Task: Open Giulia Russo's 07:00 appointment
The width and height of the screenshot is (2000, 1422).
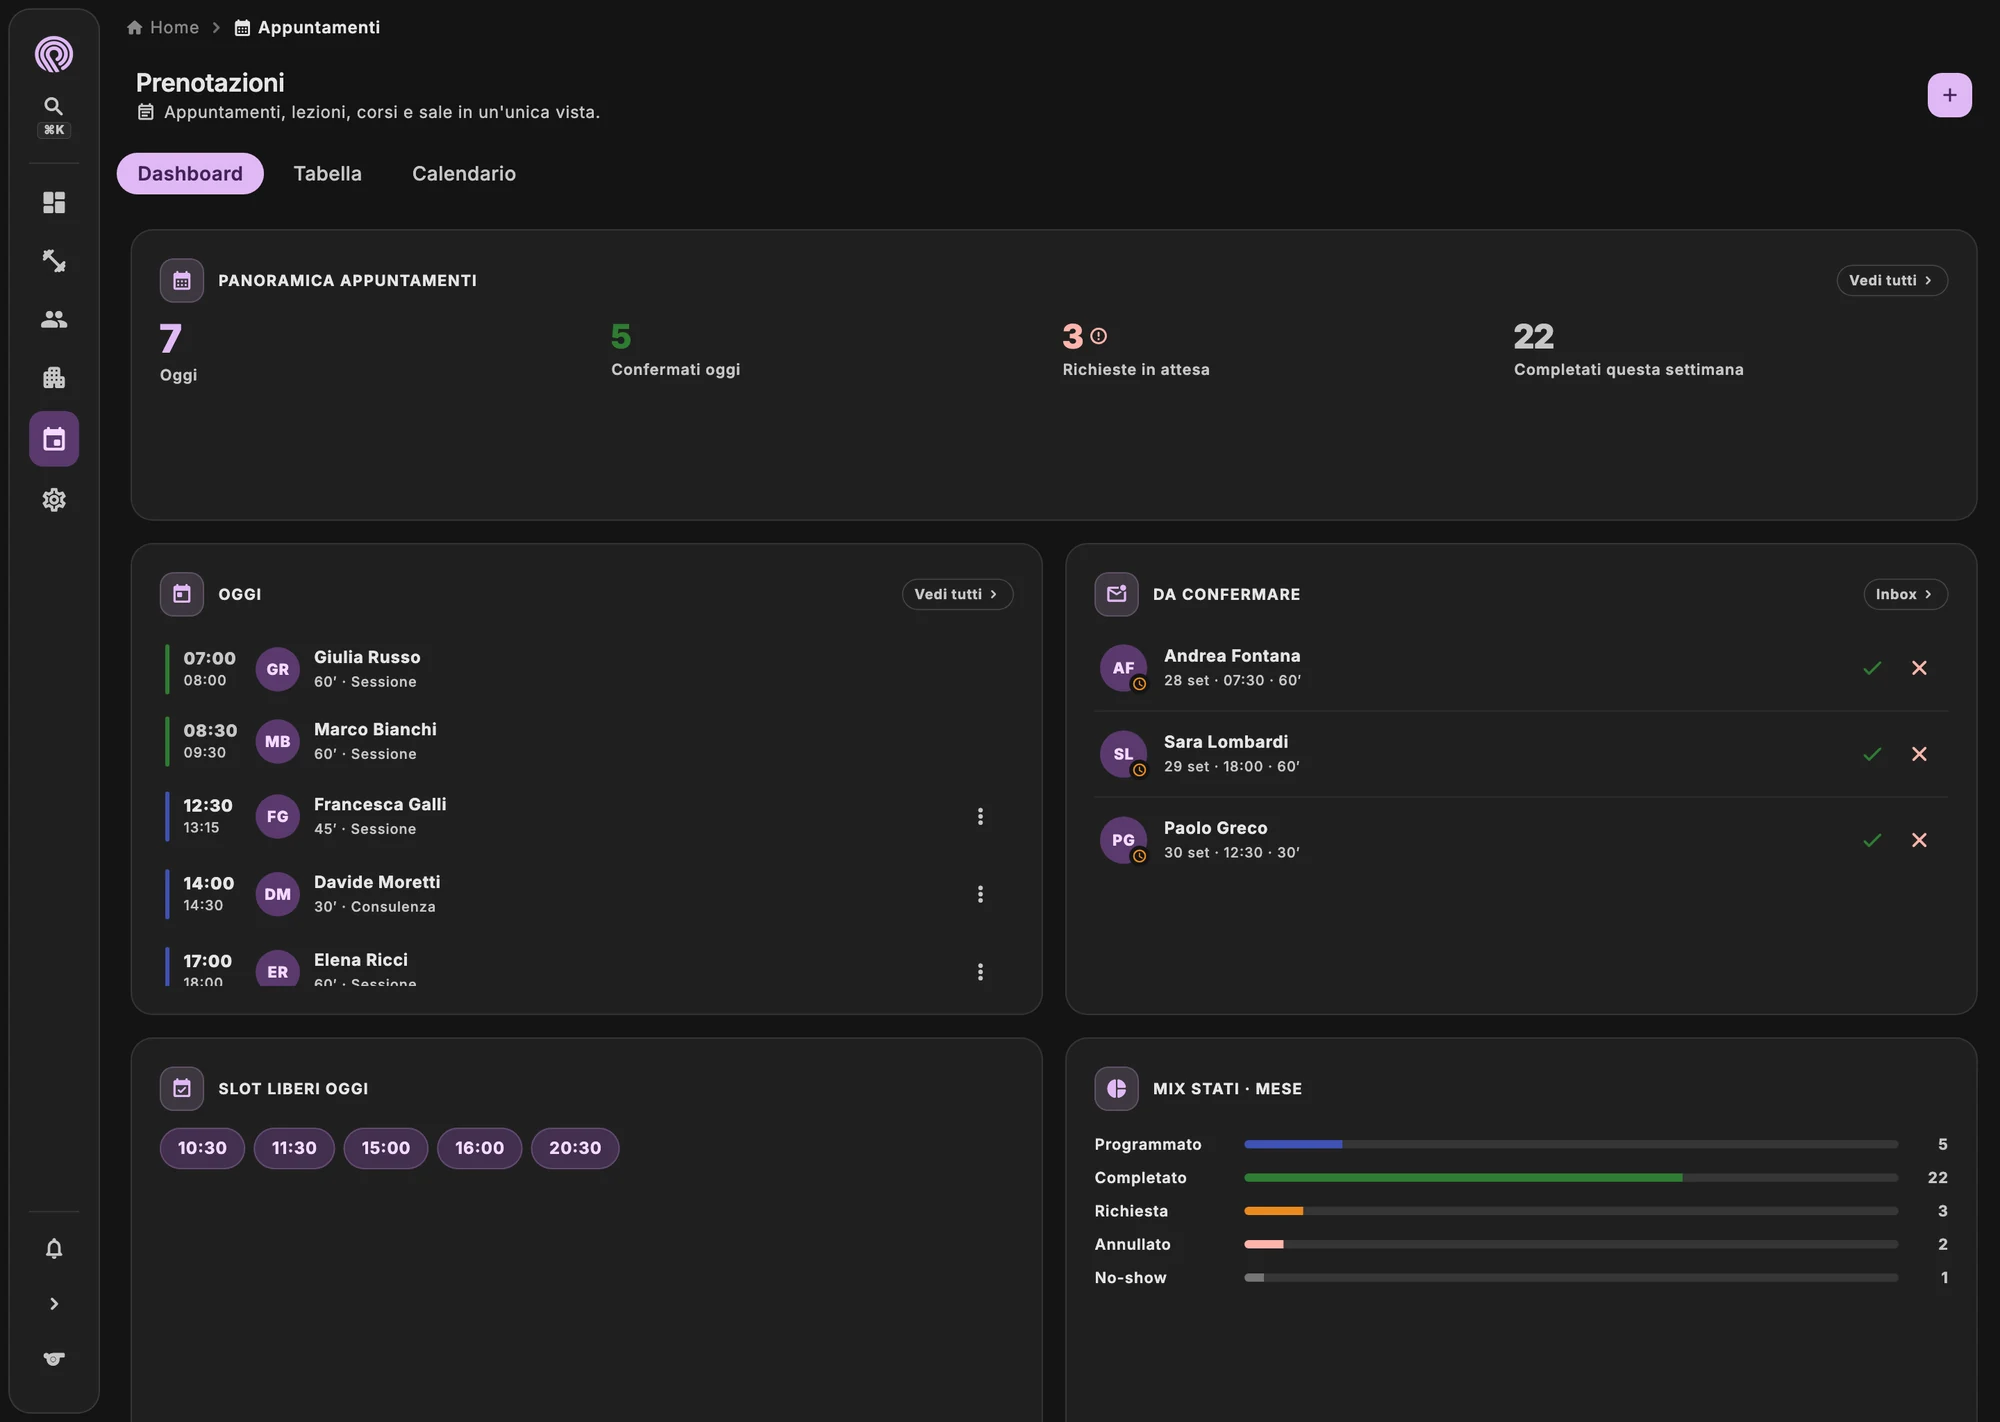Action: coord(588,670)
